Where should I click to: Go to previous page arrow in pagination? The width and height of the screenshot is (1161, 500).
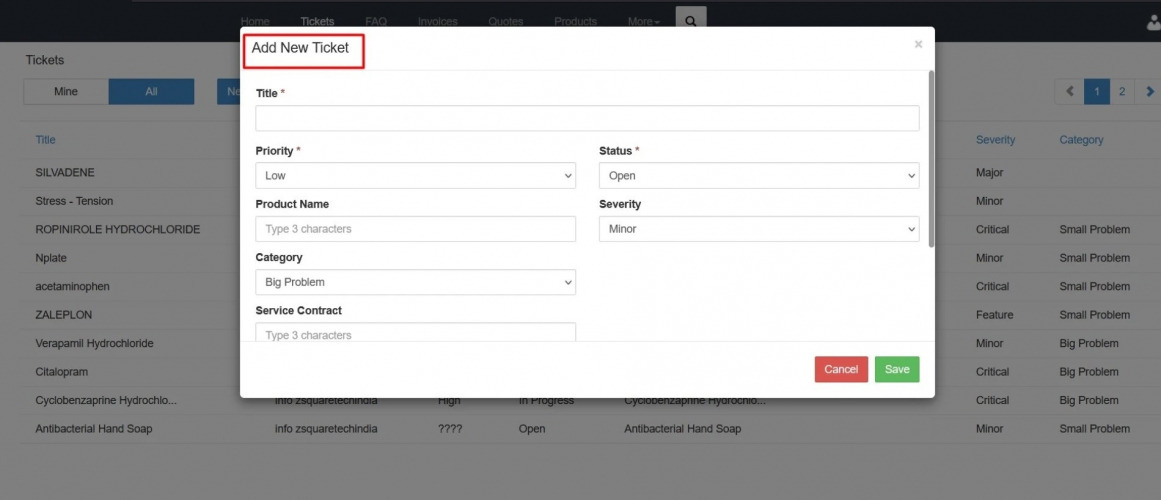(1070, 92)
